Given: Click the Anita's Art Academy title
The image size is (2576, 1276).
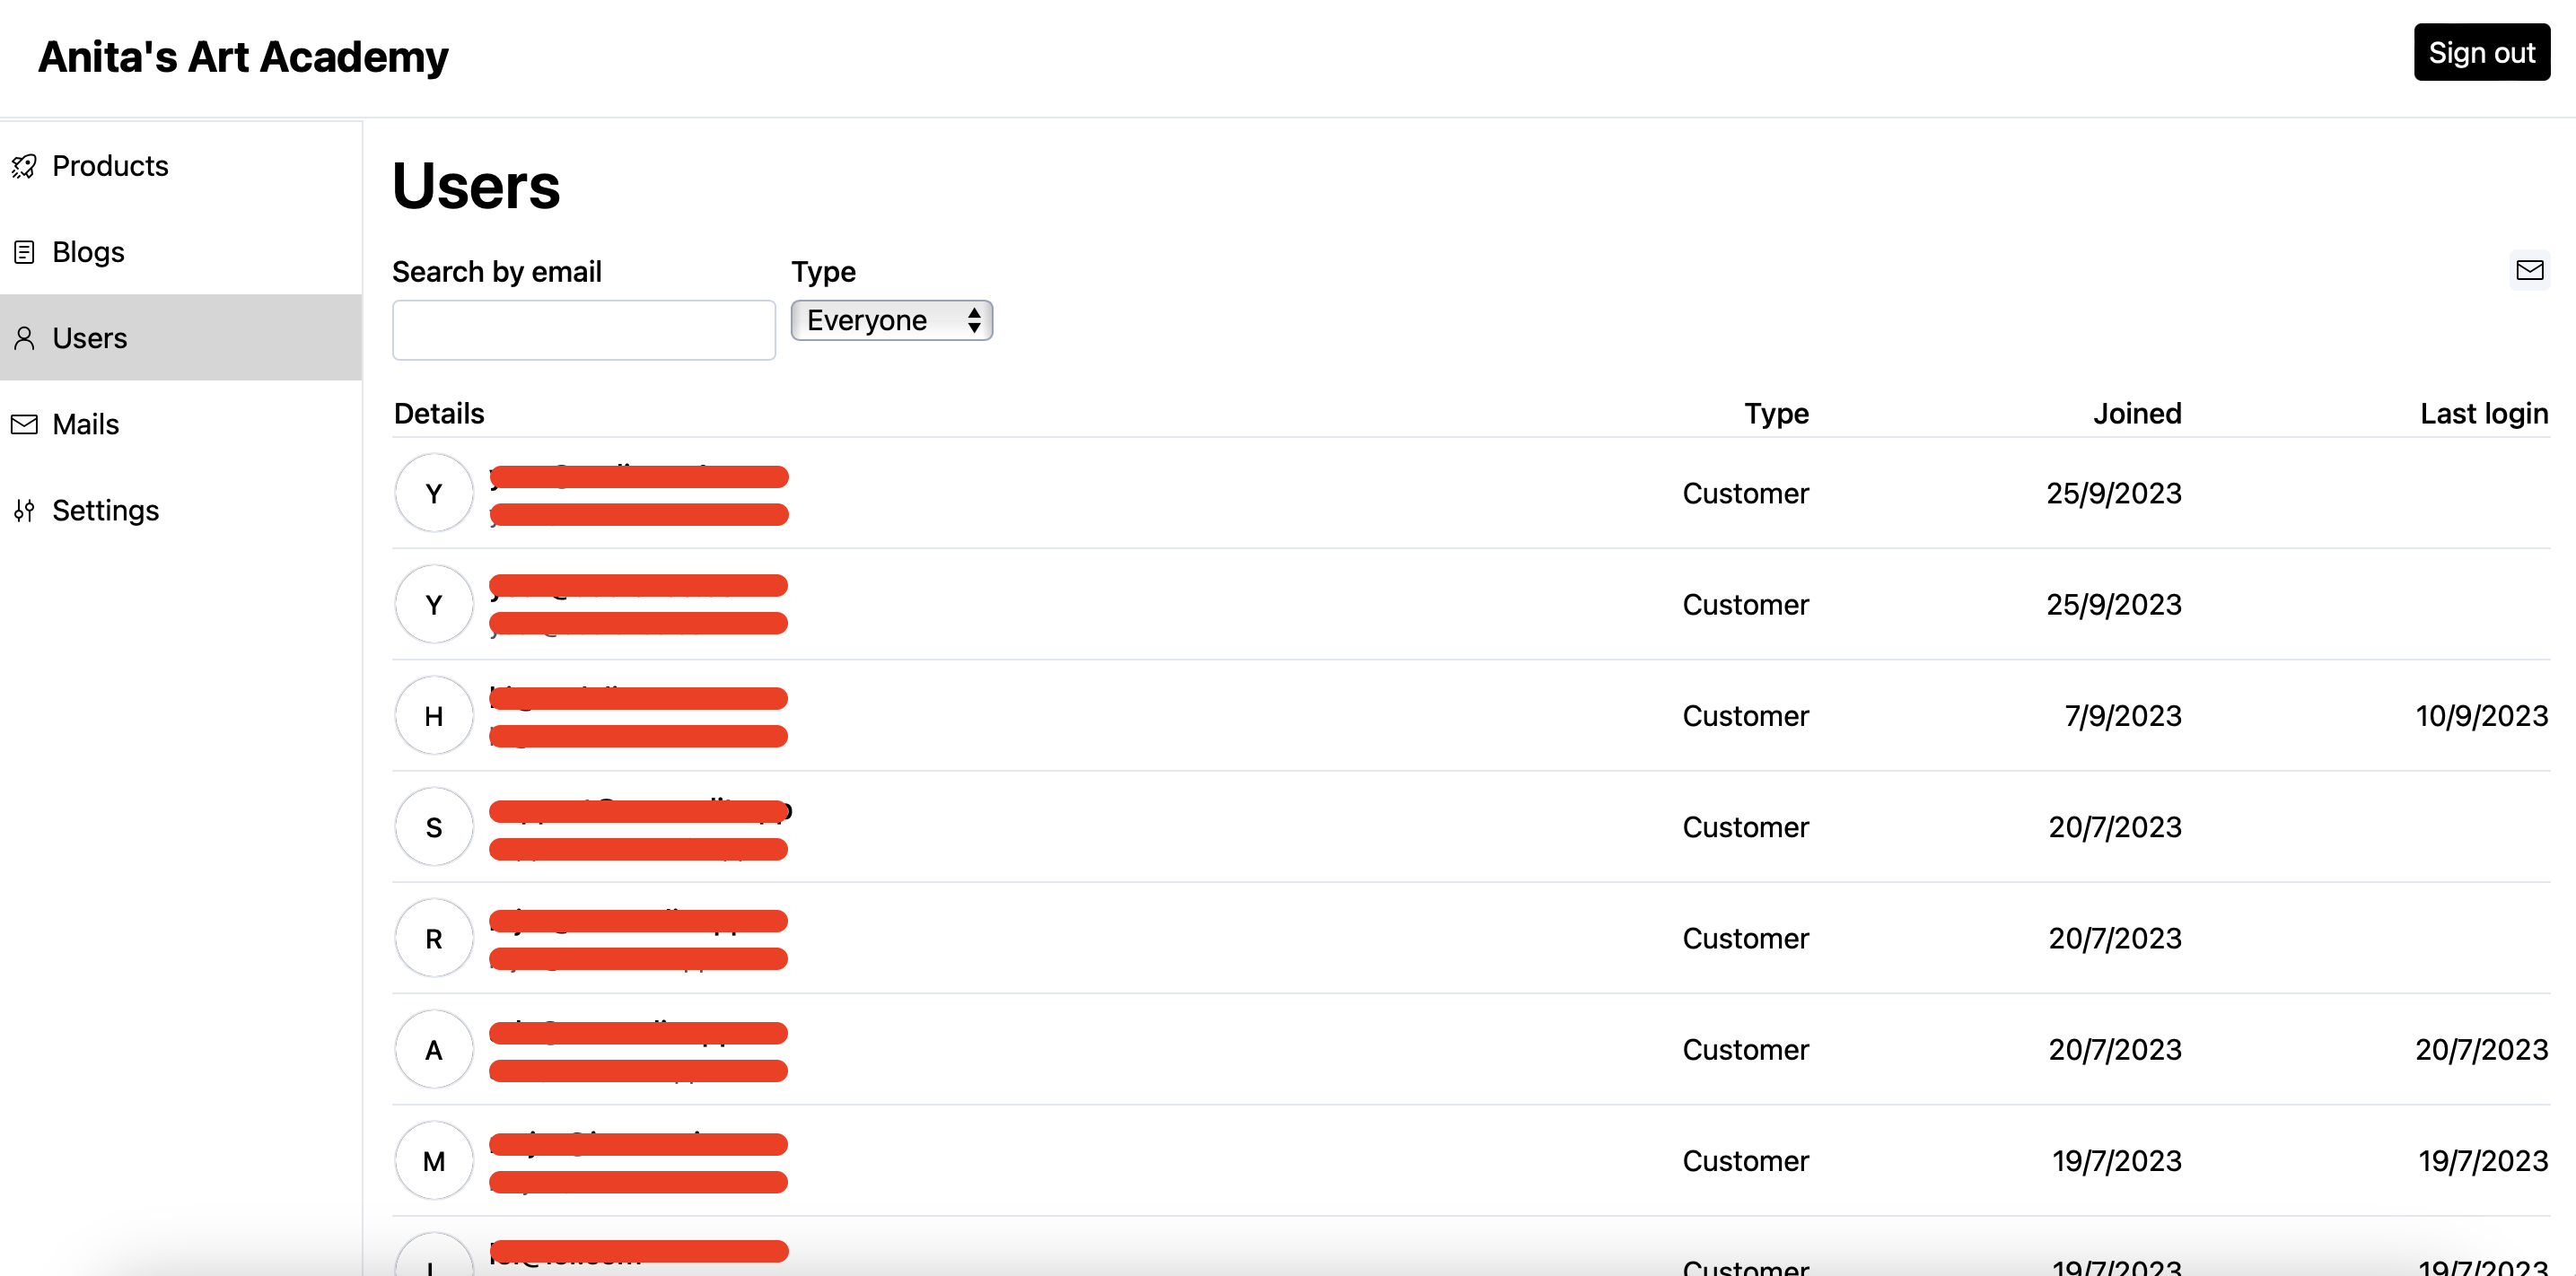Looking at the screenshot, I should click(243, 57).
